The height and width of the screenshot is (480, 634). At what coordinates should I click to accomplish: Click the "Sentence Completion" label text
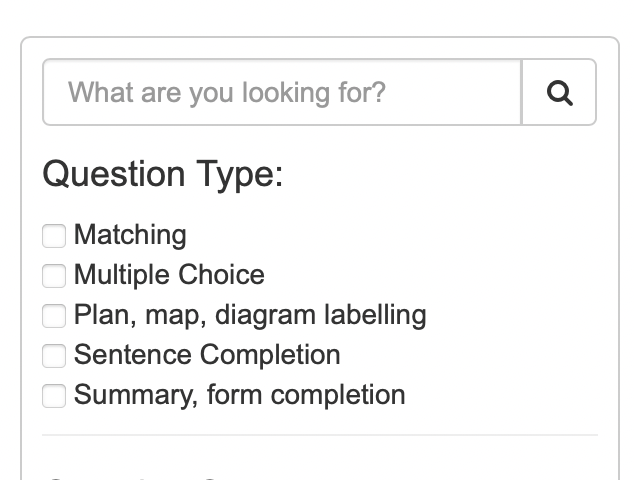click(207, 355)
